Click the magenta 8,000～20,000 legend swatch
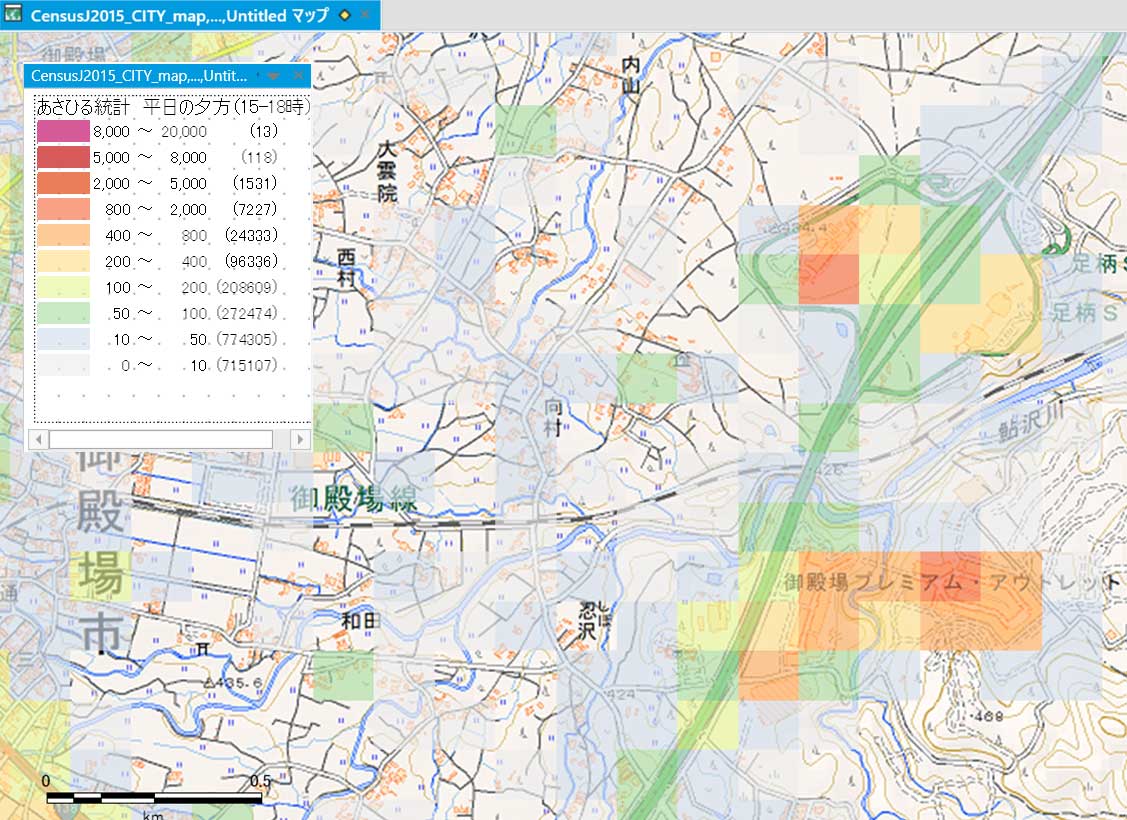This screenshot has height=820, width=1127. [63, 131]
